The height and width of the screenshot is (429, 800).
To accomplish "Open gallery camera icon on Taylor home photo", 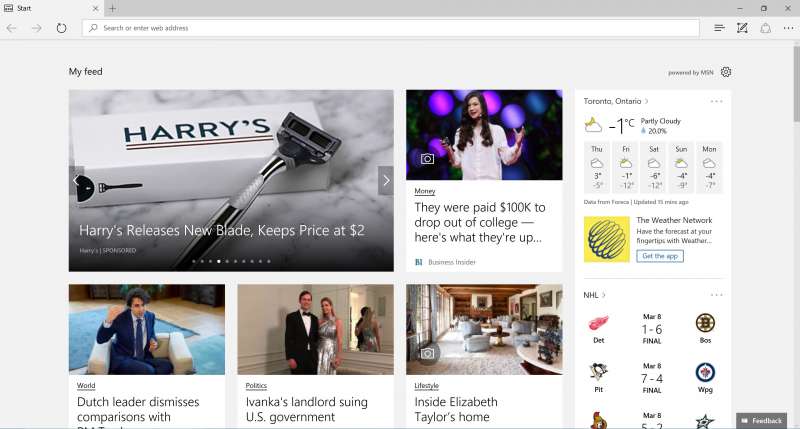I will pos(428,354).
